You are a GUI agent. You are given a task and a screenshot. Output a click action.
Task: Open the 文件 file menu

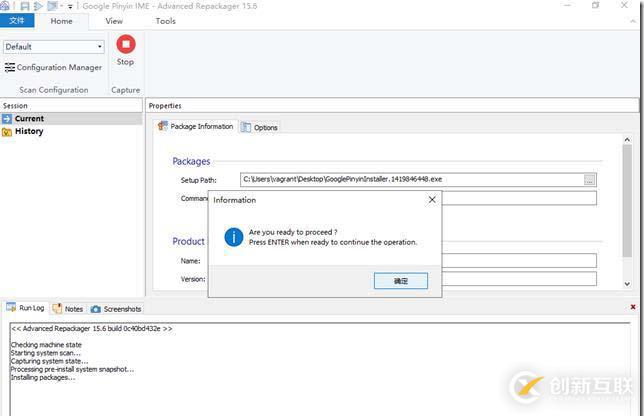tap(17, 21)
